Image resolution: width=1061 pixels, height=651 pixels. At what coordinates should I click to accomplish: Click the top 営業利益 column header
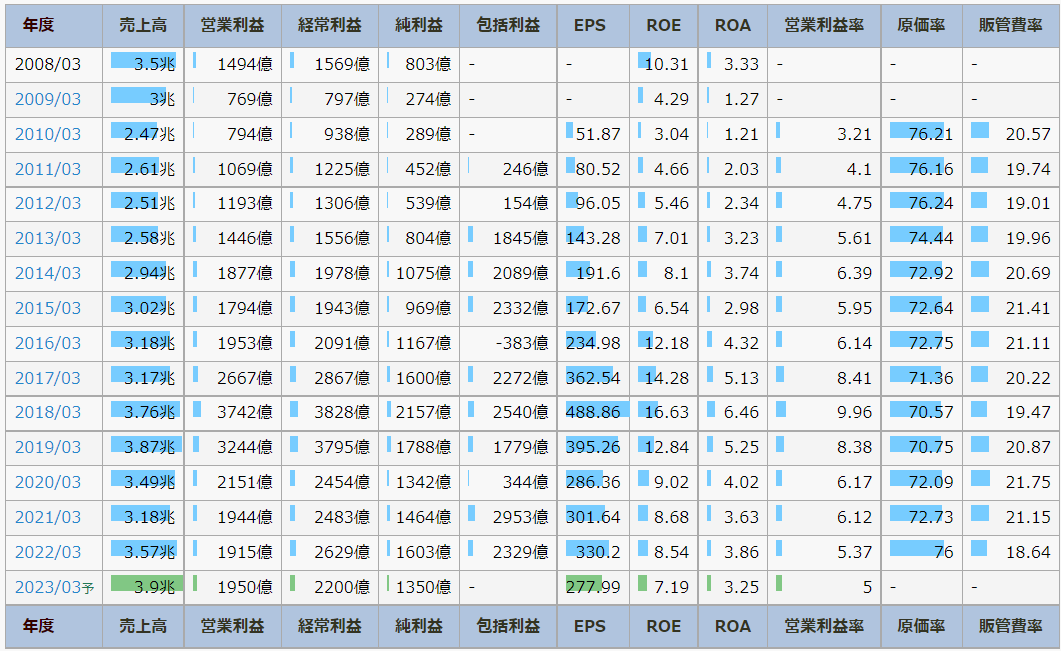232,26
